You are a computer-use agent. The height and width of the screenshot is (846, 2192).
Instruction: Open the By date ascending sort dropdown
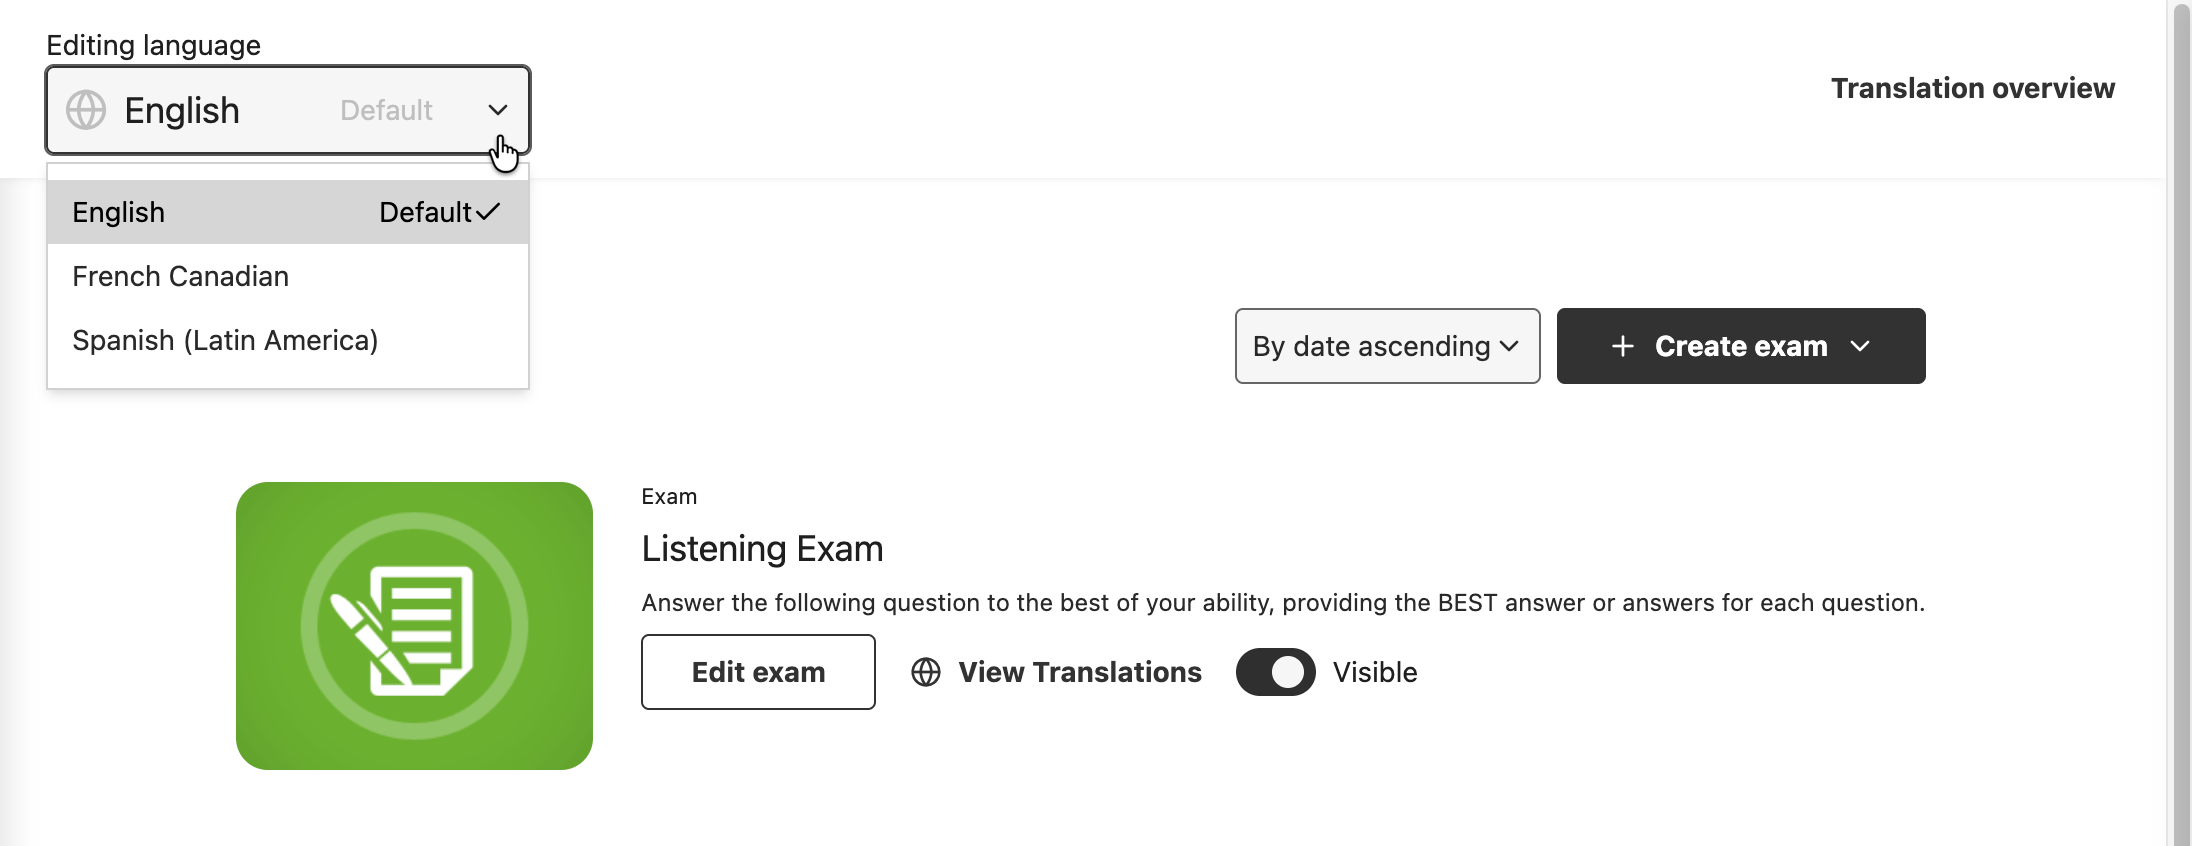click(1387, 346)
